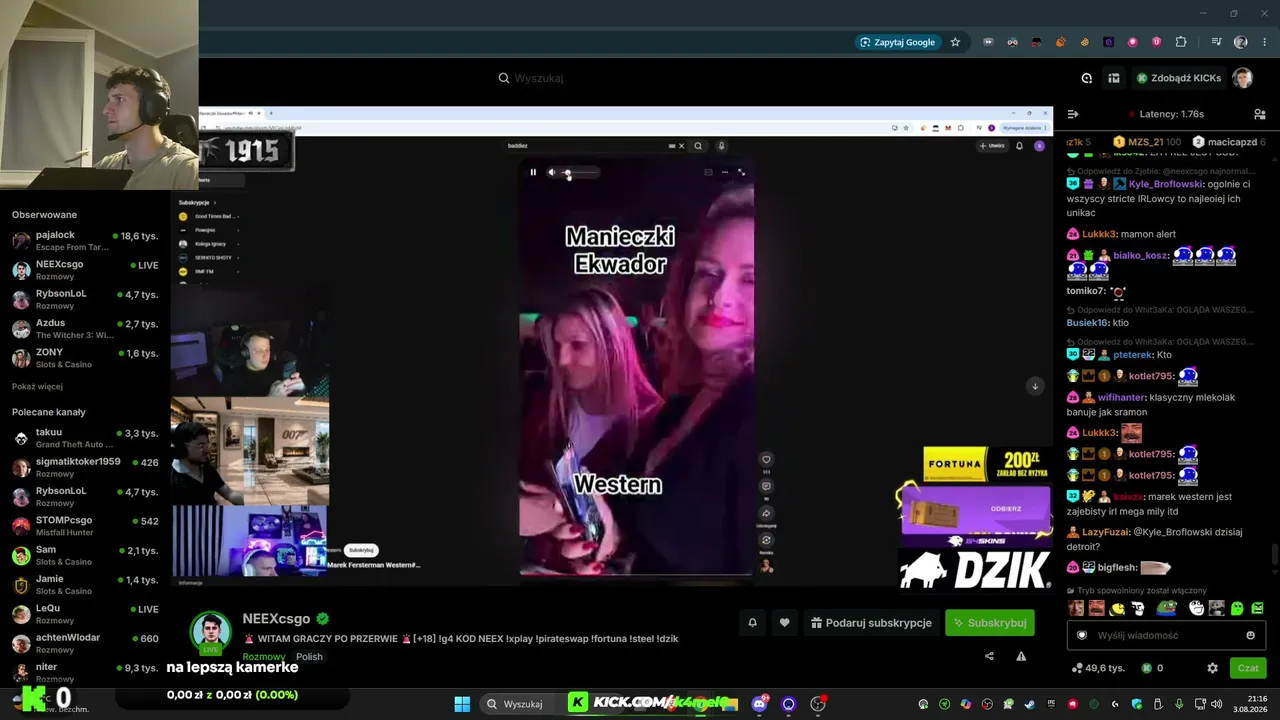Open ZONY channel in sidebar

[x=85, y=358]
